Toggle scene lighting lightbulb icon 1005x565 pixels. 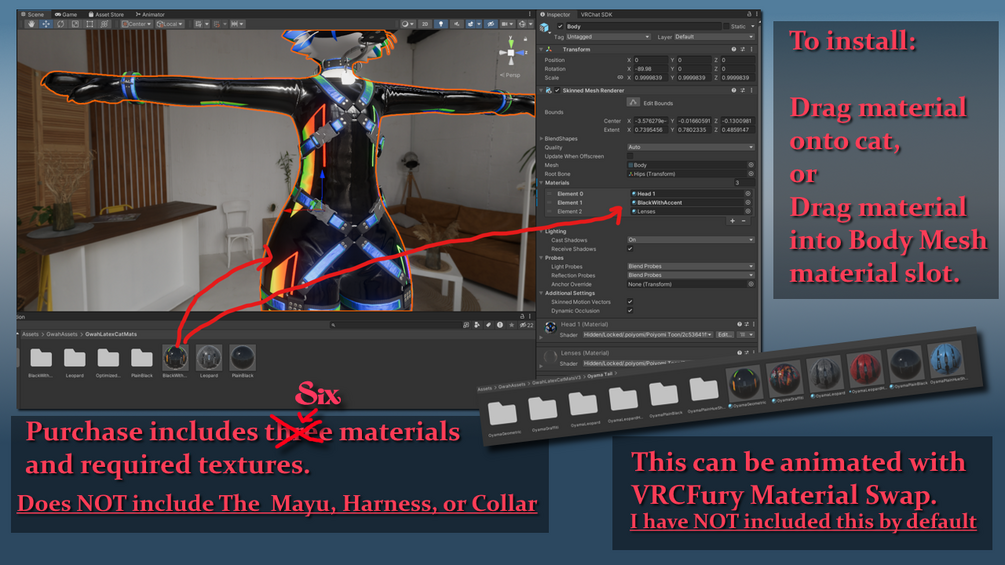440,24
